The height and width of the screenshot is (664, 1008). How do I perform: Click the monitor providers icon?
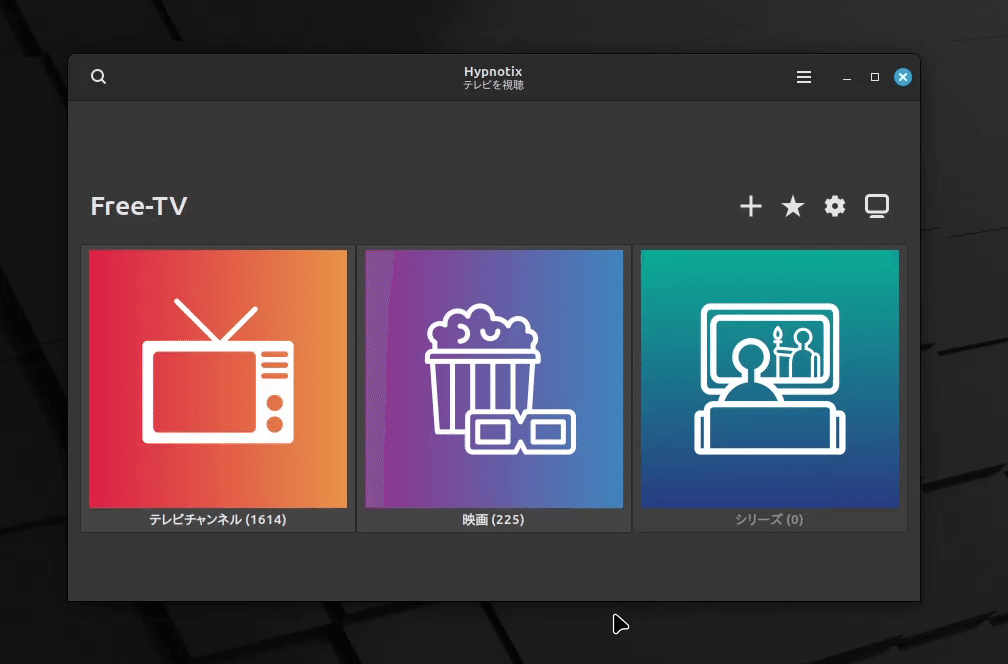tap(877, 206)
